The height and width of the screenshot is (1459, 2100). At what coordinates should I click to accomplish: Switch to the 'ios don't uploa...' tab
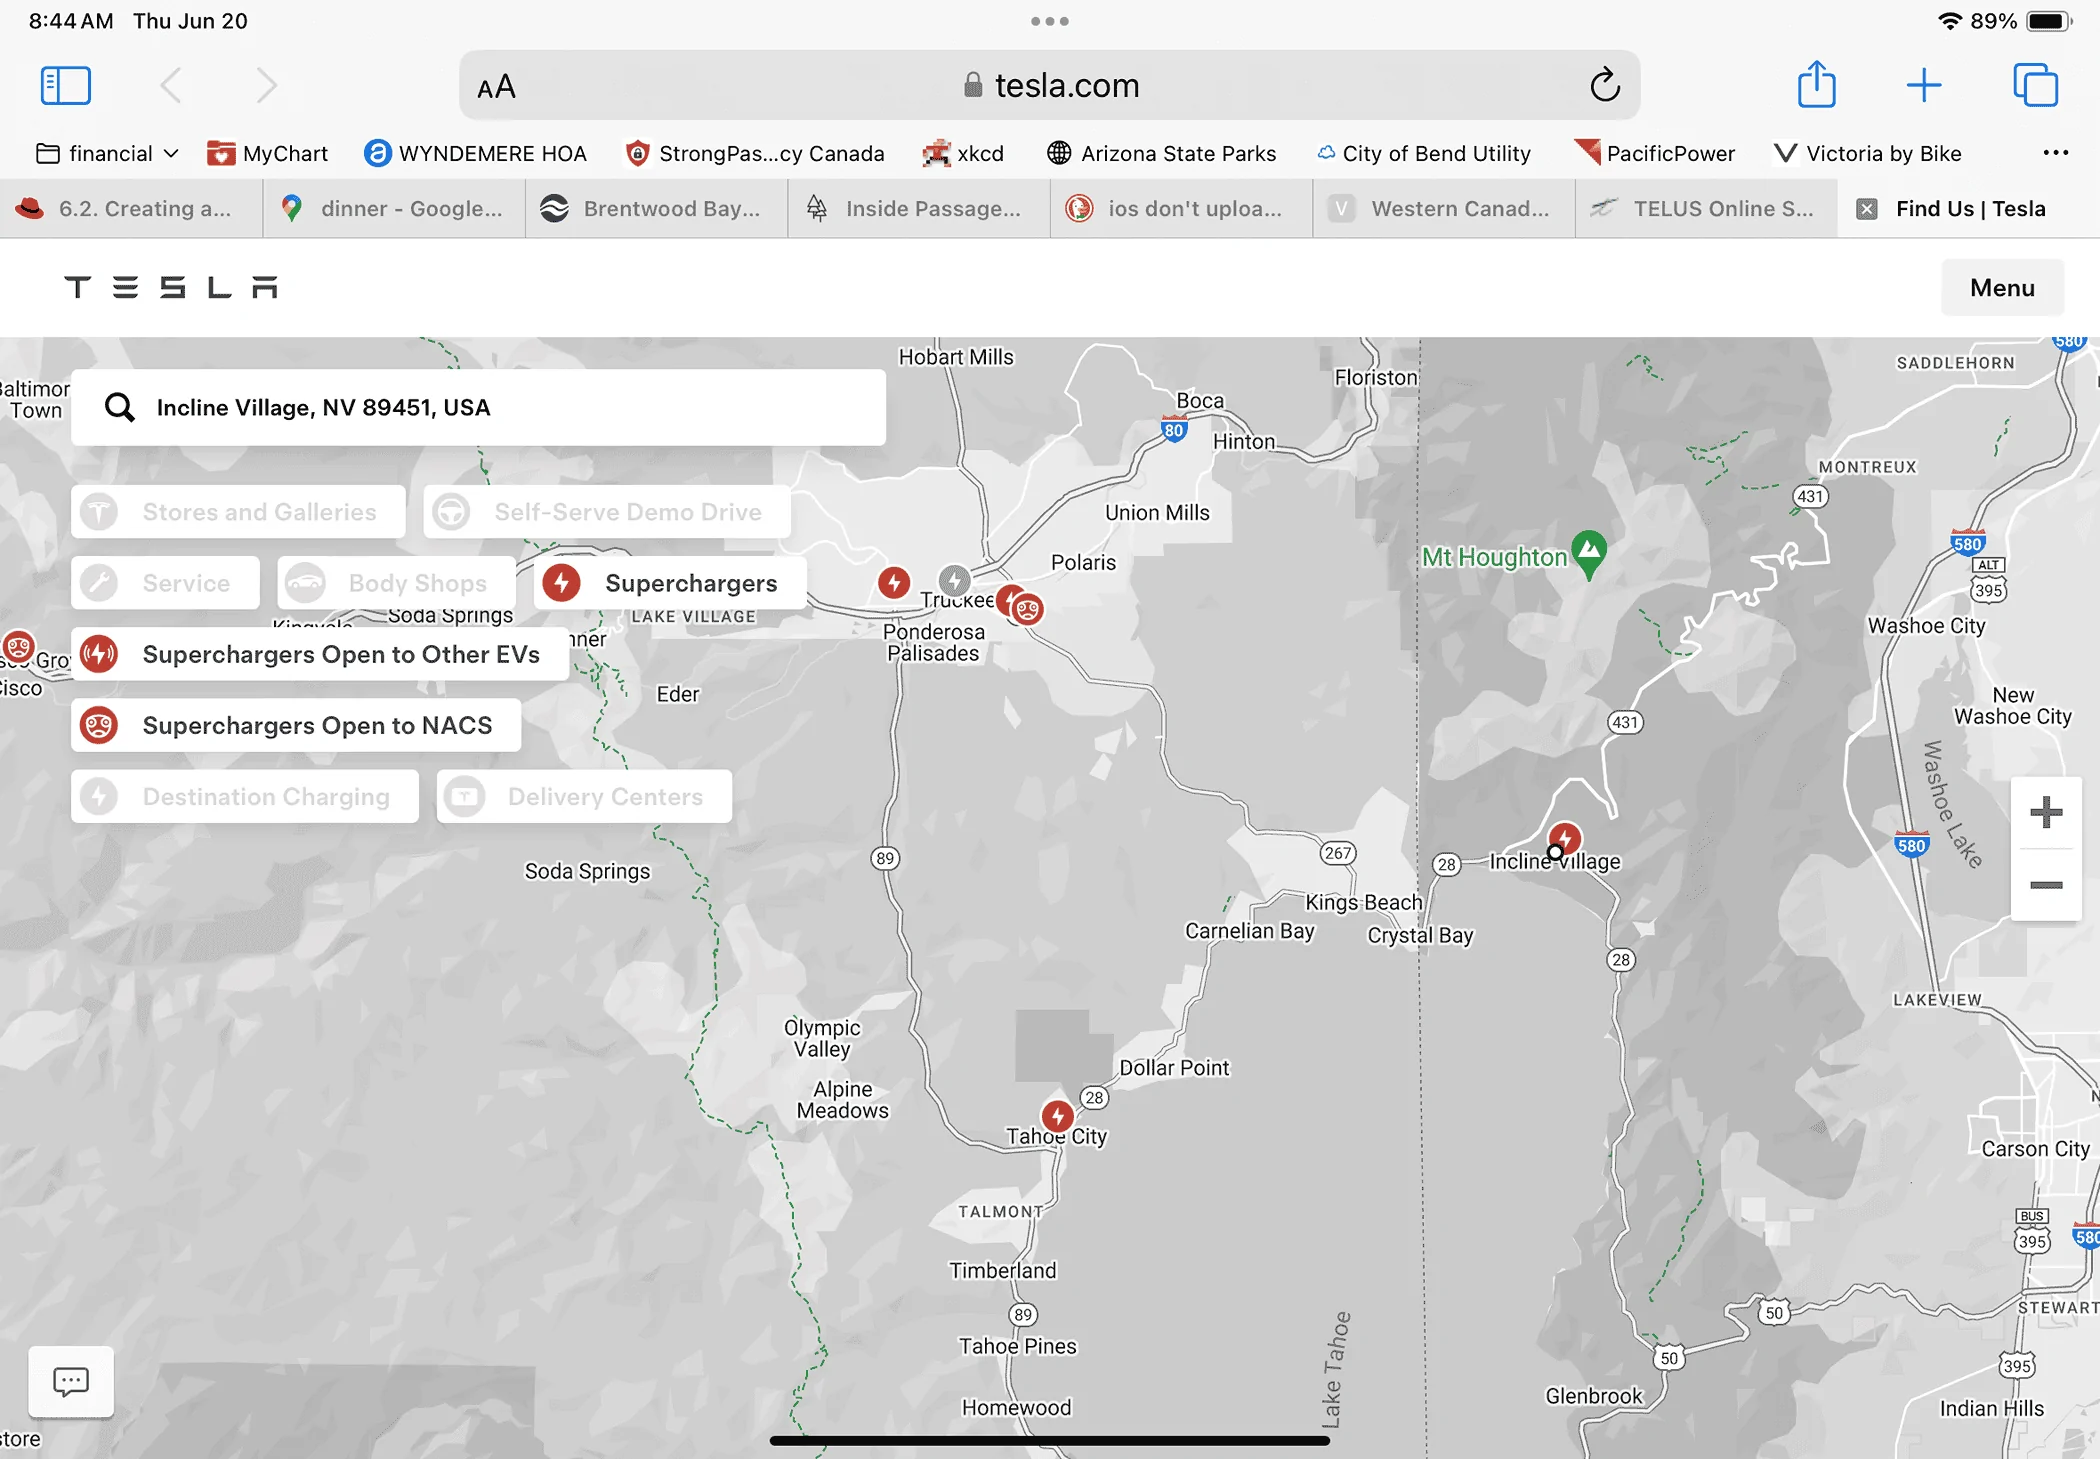point(1181,209)
